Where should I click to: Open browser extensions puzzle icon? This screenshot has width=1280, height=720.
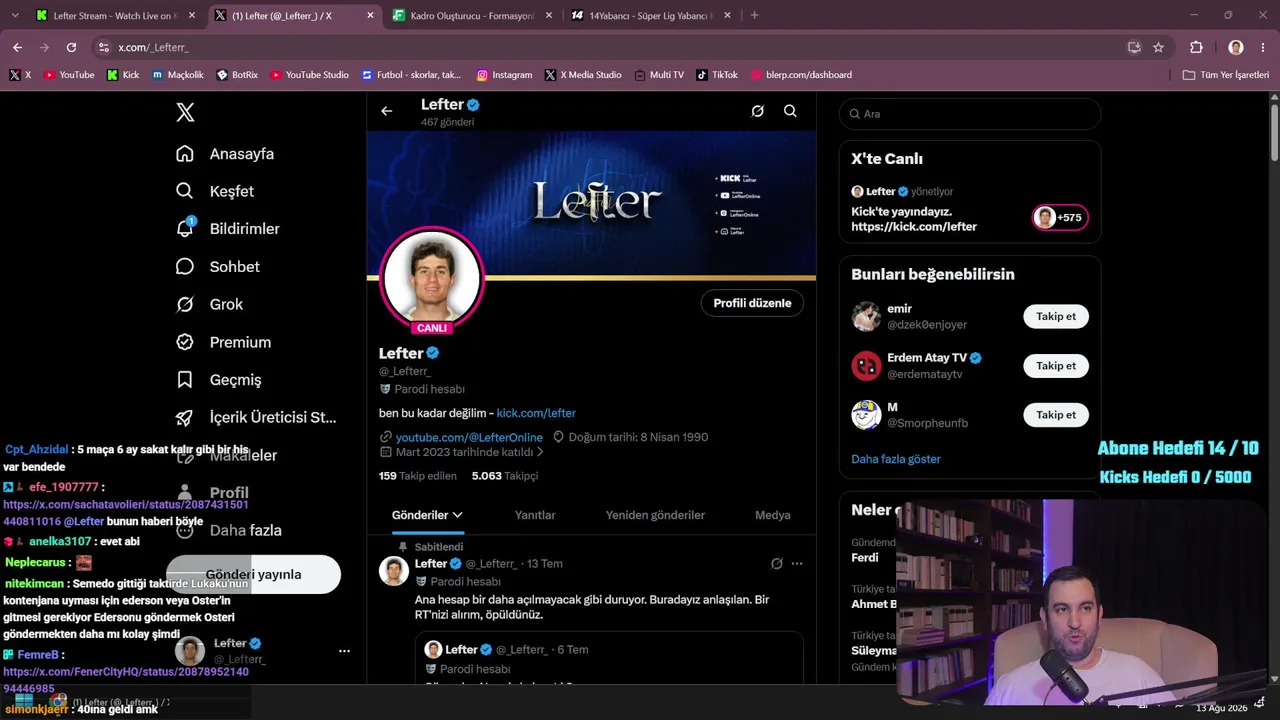point(1196,47)
